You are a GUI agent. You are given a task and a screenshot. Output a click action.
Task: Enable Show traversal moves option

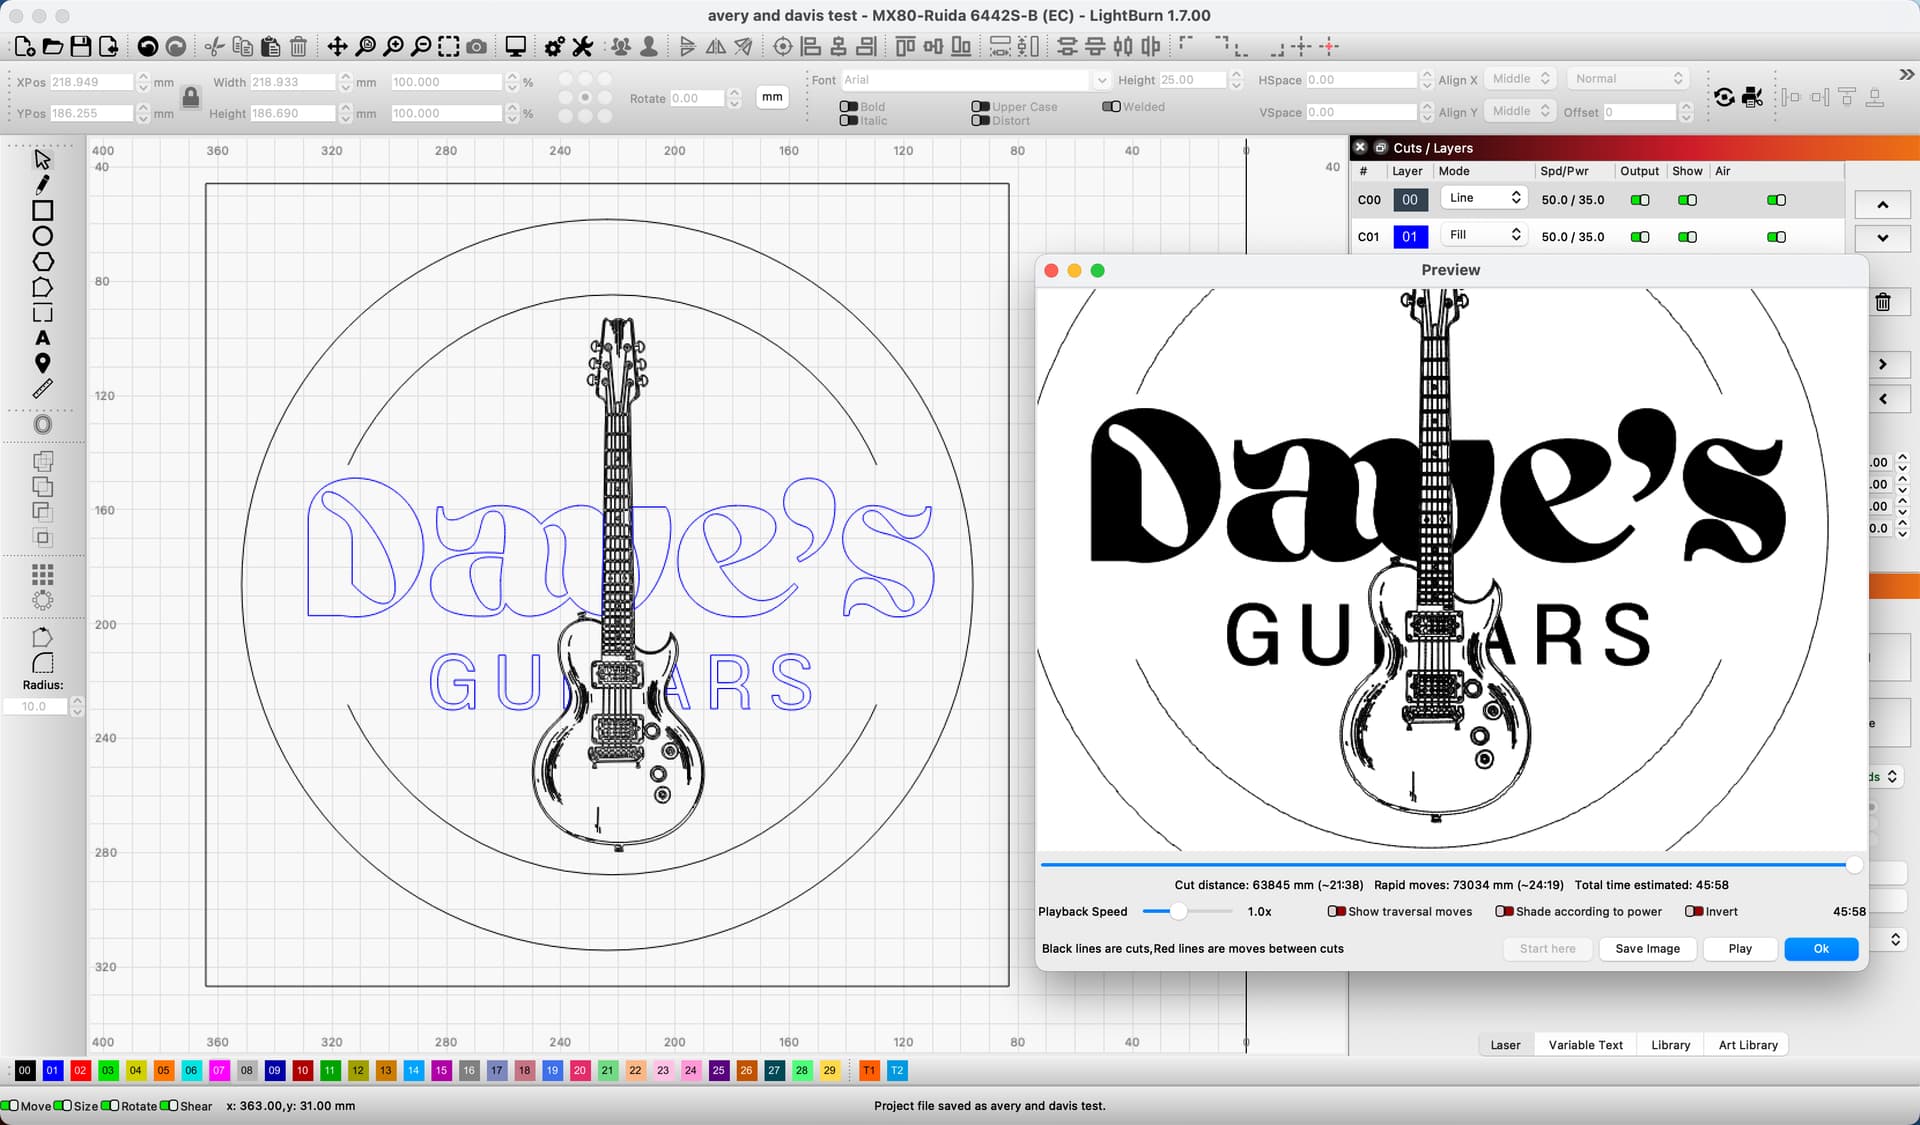1336,911
